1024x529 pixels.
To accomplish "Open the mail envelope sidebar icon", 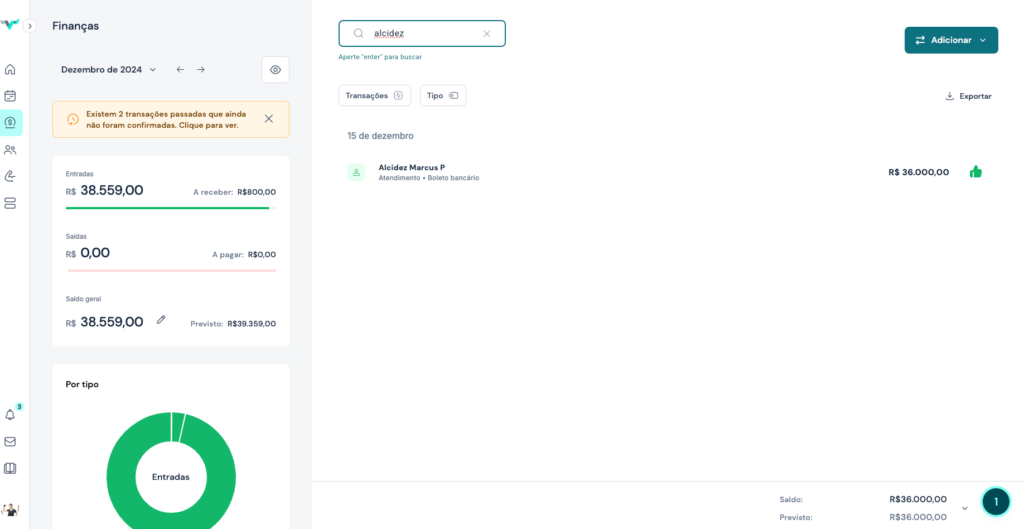I will tap(10, 441).
